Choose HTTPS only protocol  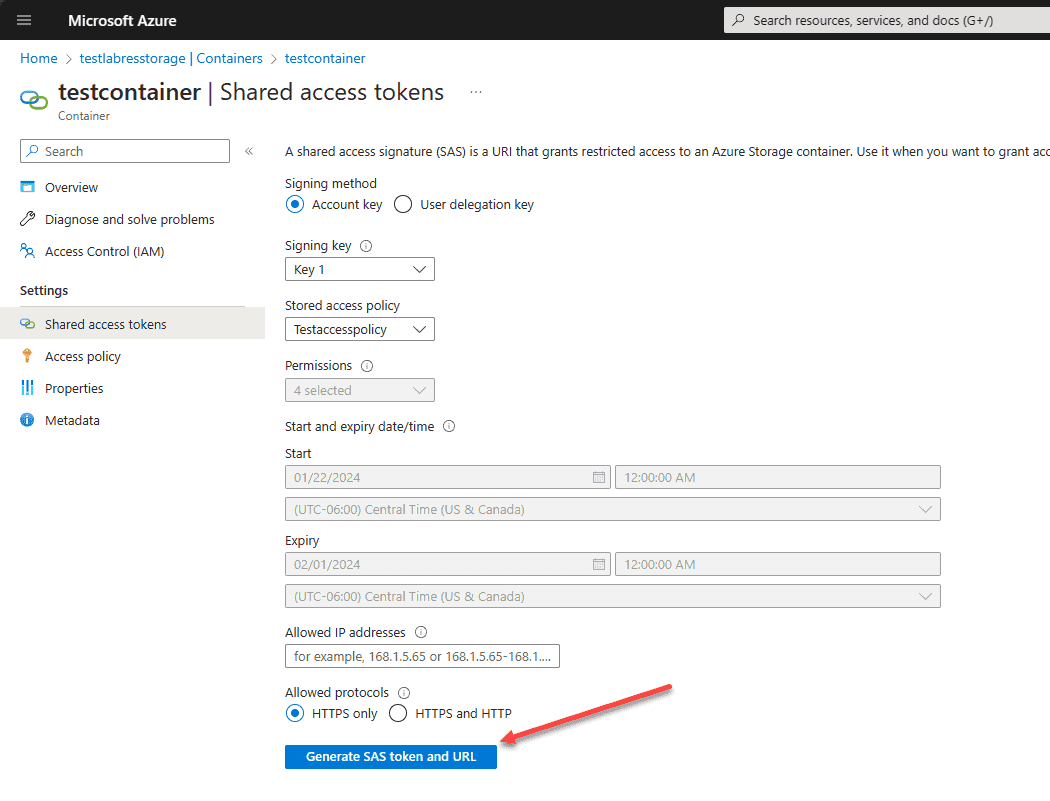tap(295, 713)
